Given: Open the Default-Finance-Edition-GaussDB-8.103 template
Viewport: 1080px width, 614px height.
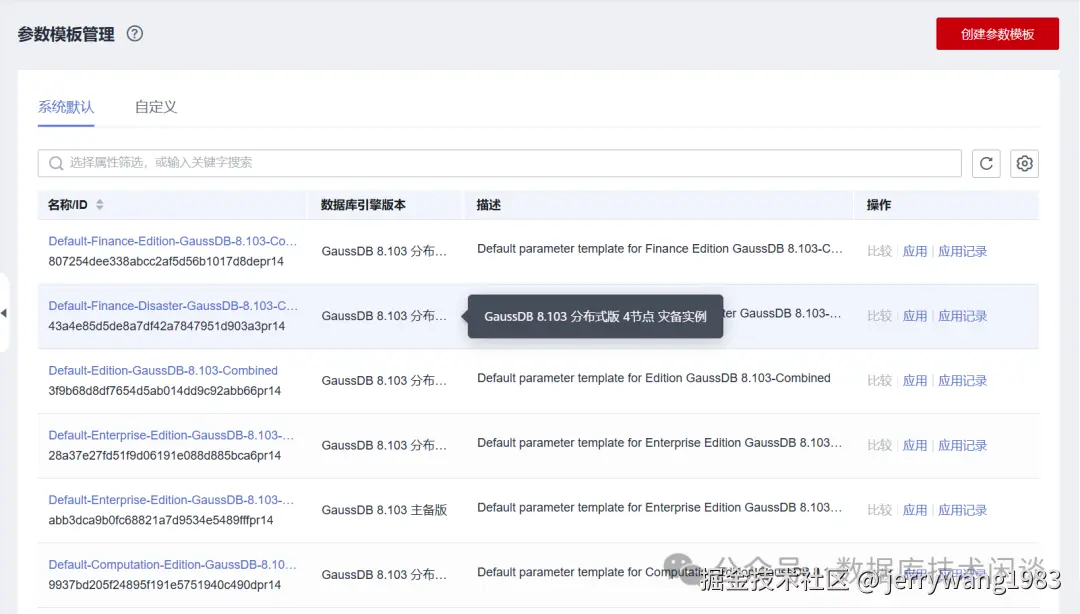Looking at the screenshot, I should pyautogui.click(x=172, y=241).
